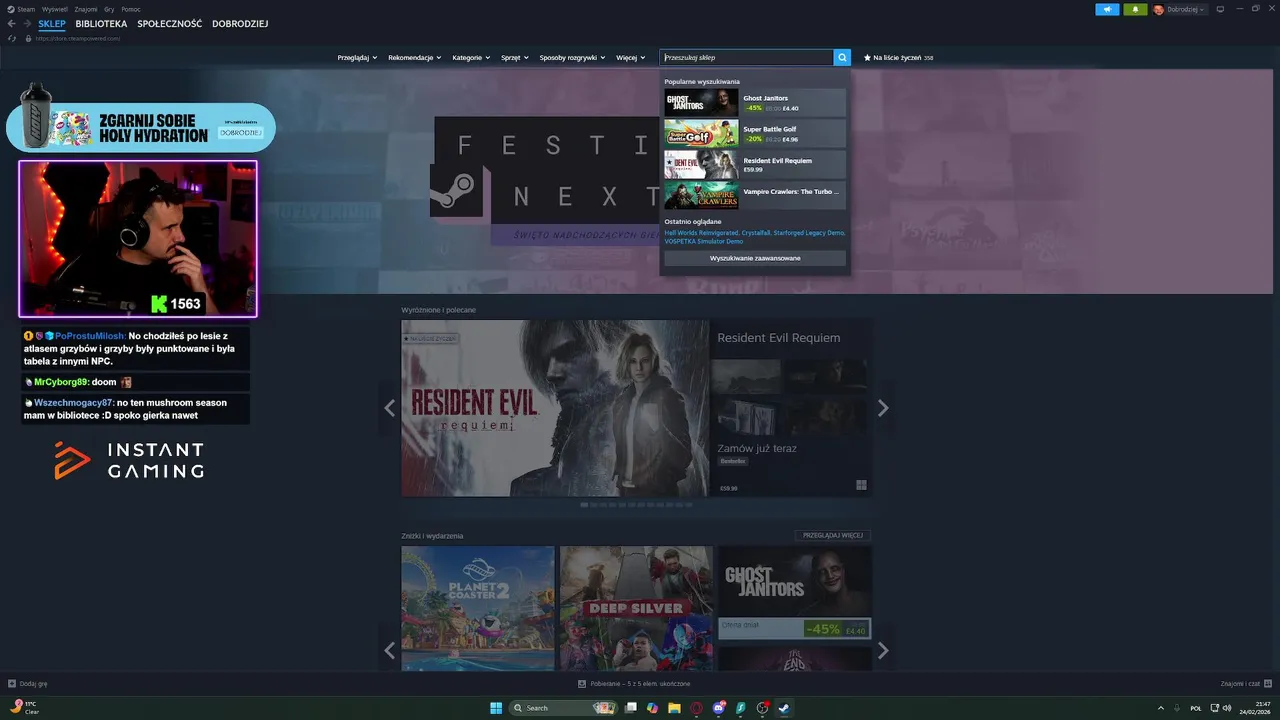Click the padlock icon beside the URL
Viewport: 1280px width, 720px height.
click(28, 38)
